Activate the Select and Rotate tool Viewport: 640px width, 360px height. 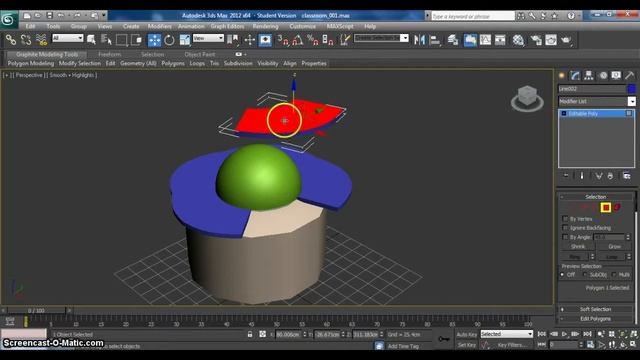pos(169,40)
